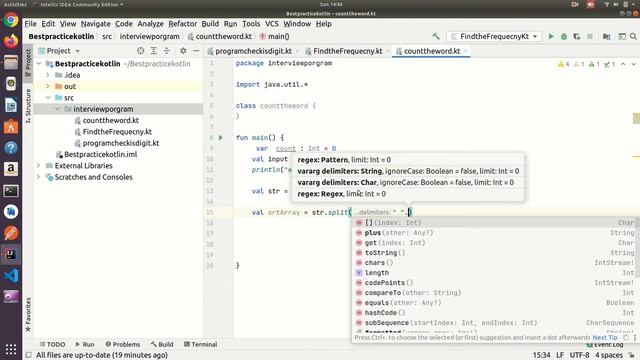The image size is (640, 360).
Task: Launch Firefox from the dock
Action: click(x=11, y=41)
